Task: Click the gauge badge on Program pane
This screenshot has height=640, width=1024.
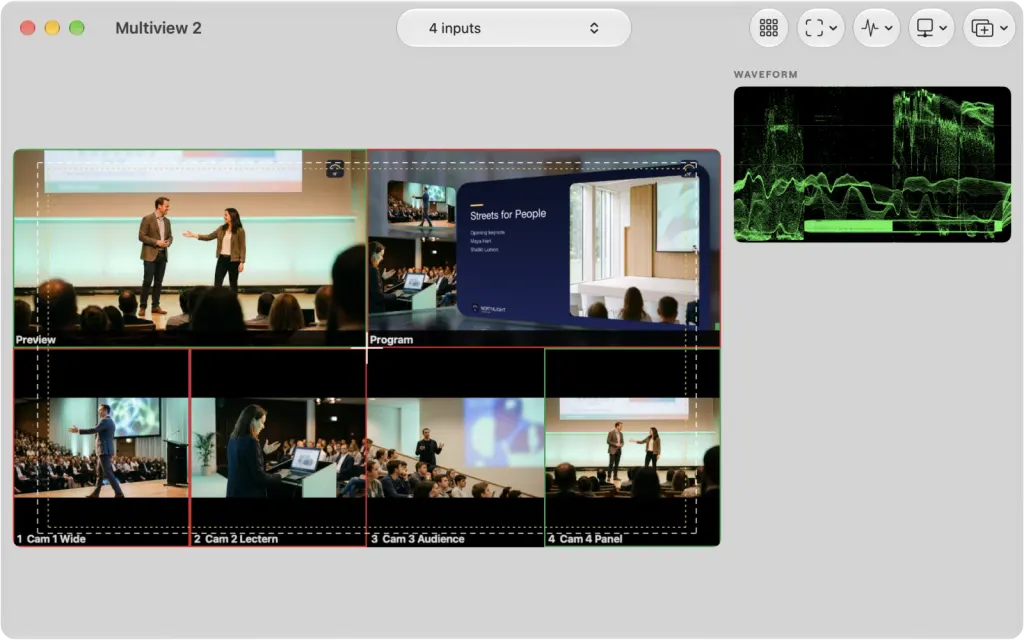Action: point(688,169)
